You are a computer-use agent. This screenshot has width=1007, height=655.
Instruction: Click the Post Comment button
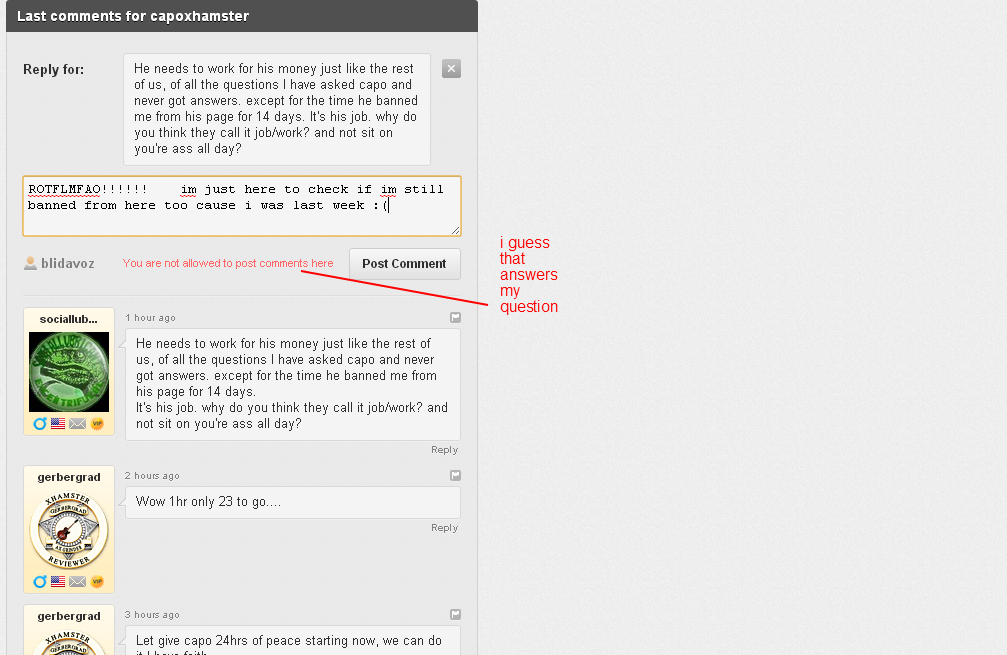405,264
